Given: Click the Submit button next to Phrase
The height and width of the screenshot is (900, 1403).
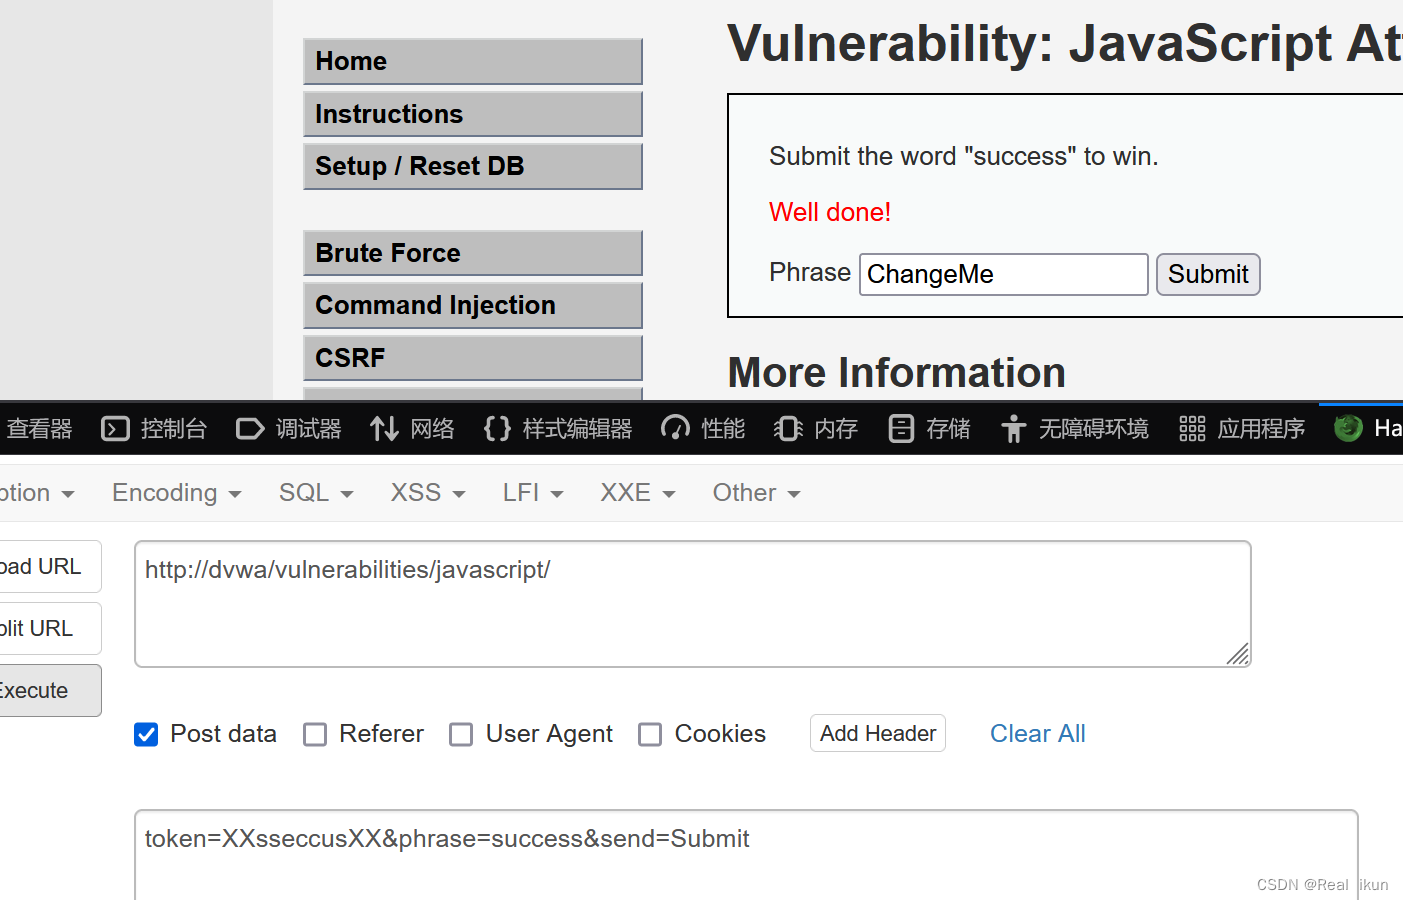Looking at the screenshot, I should (1208, 275).
